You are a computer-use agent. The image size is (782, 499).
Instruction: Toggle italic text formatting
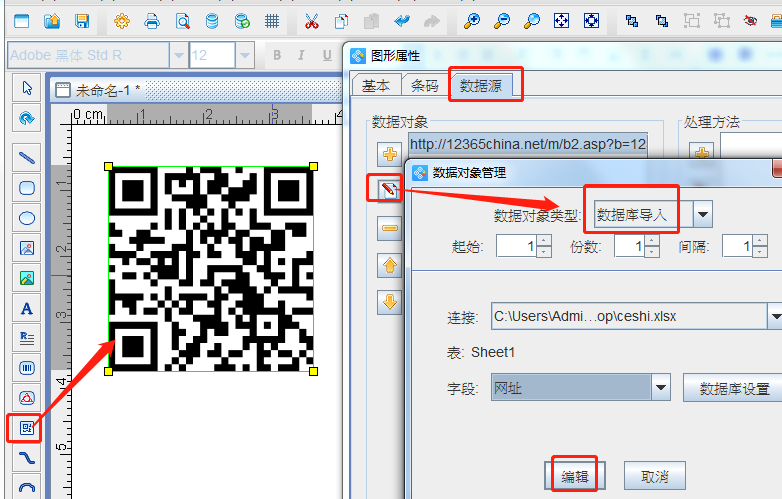pos(302,56)
